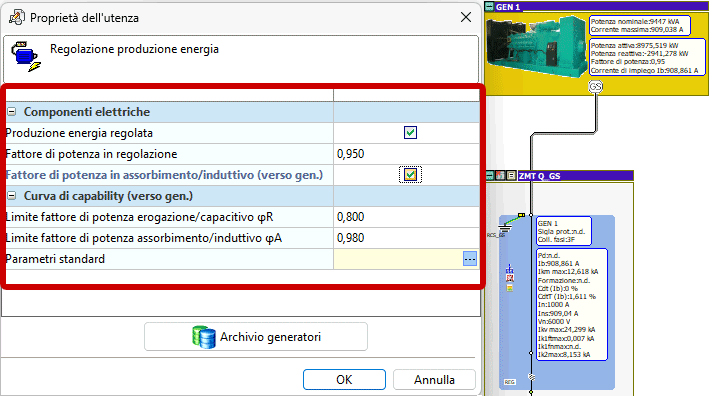Click the list icon in the ZMT Q_GS header
The width and height of the screenshot is (714, 396).
click(x=511, y=176)
